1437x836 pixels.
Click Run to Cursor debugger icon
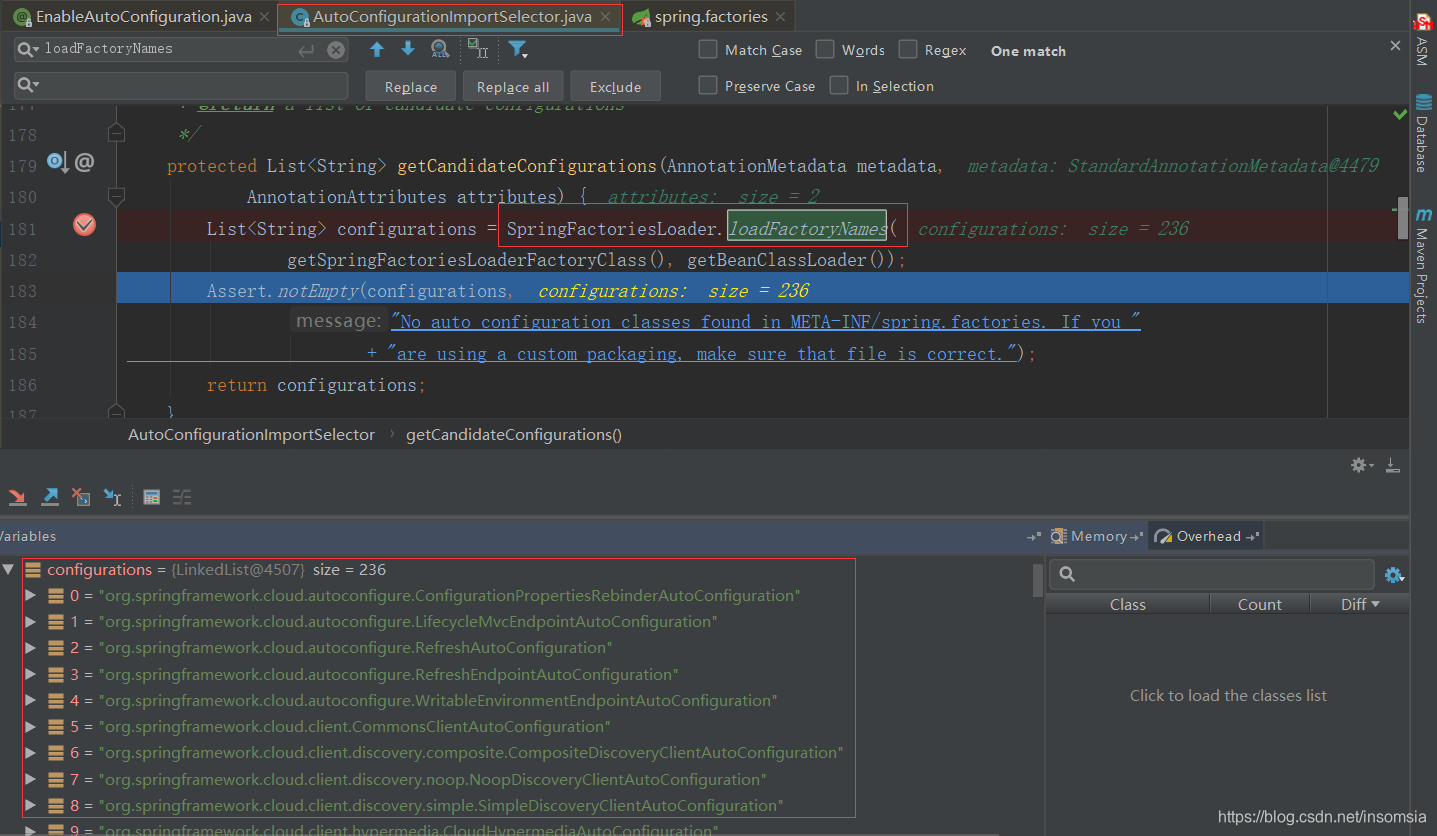(x=113, y=497)
